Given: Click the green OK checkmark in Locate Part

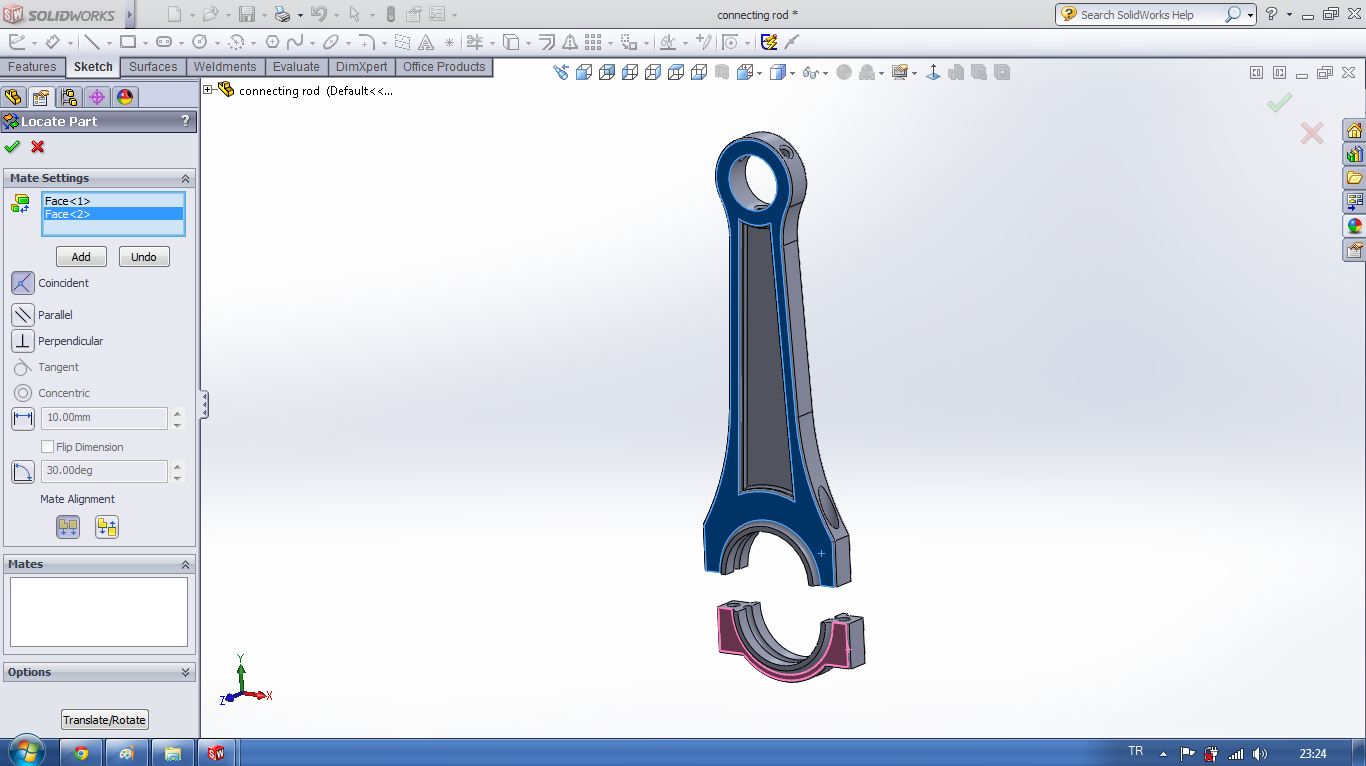Looking at the screenshot, I should 12,147.
